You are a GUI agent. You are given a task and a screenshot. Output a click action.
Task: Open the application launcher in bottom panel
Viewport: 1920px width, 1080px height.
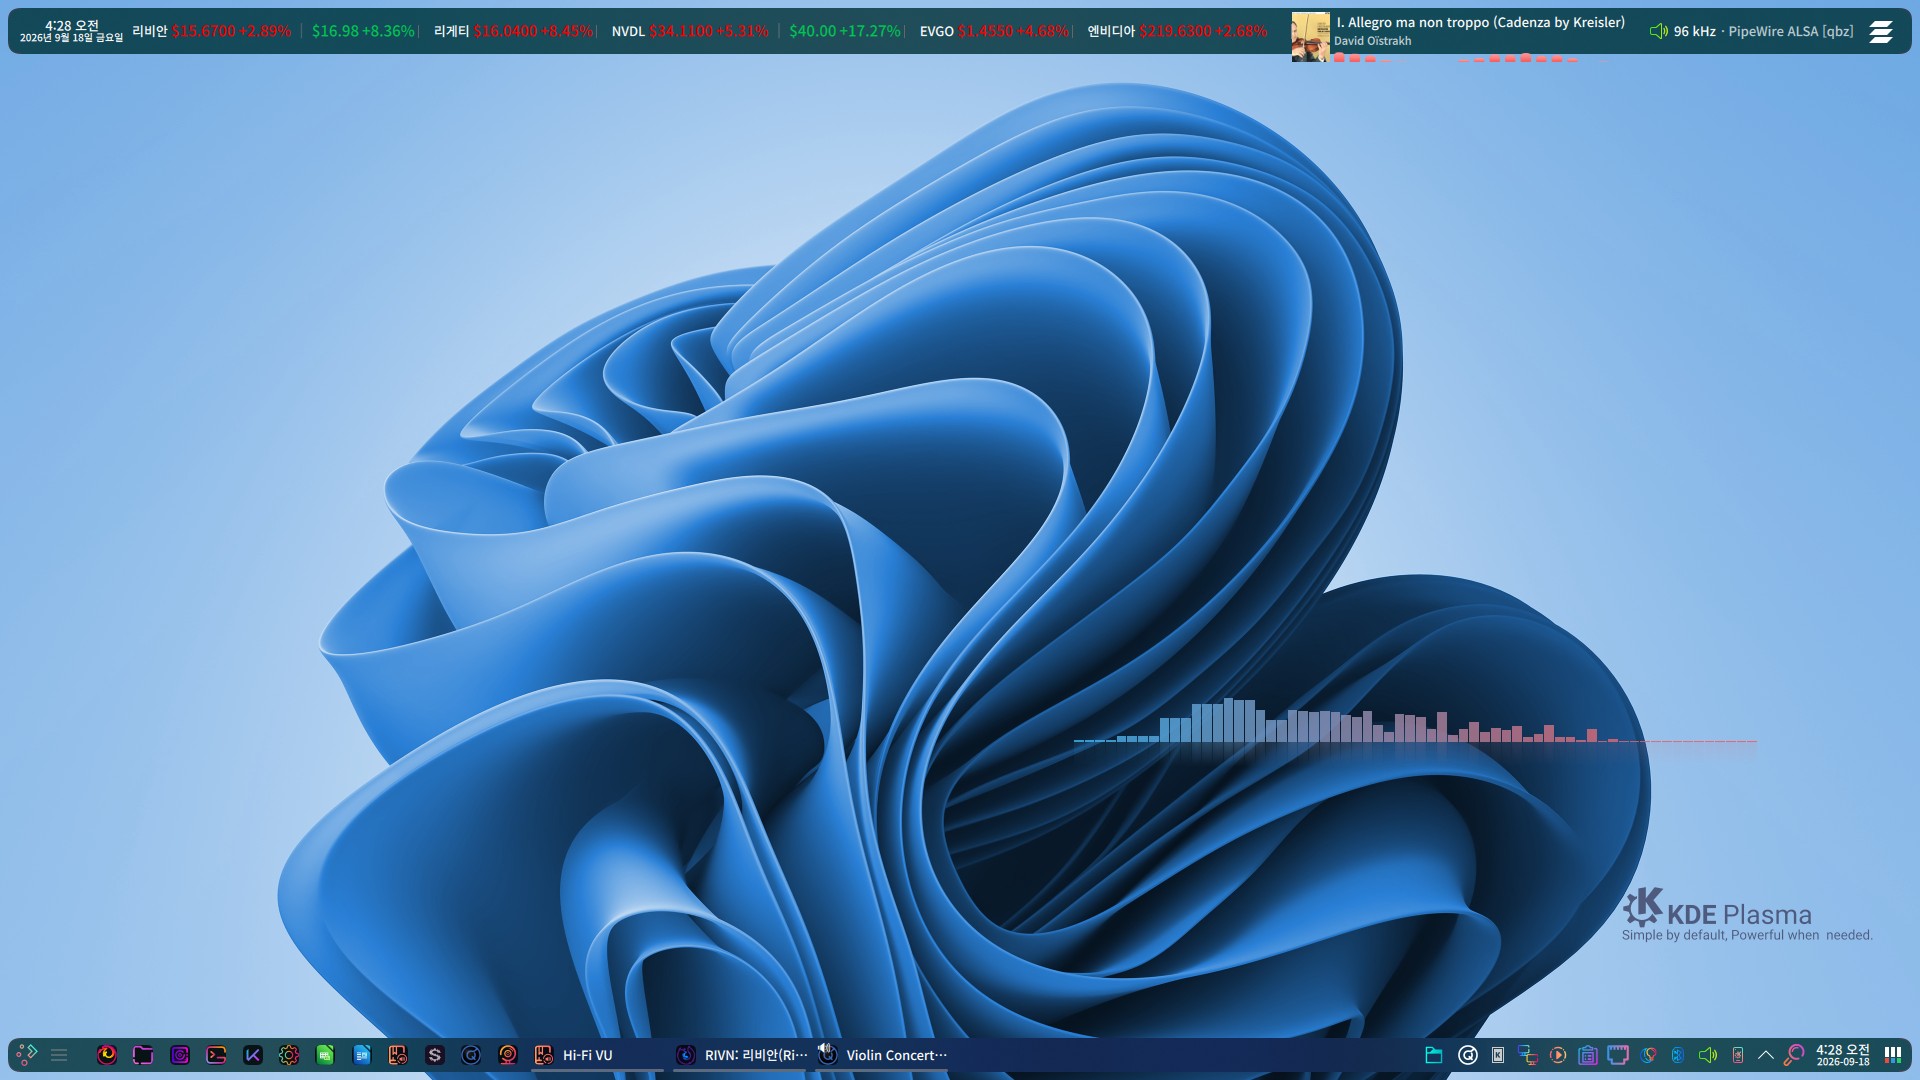coord(27,1054)
